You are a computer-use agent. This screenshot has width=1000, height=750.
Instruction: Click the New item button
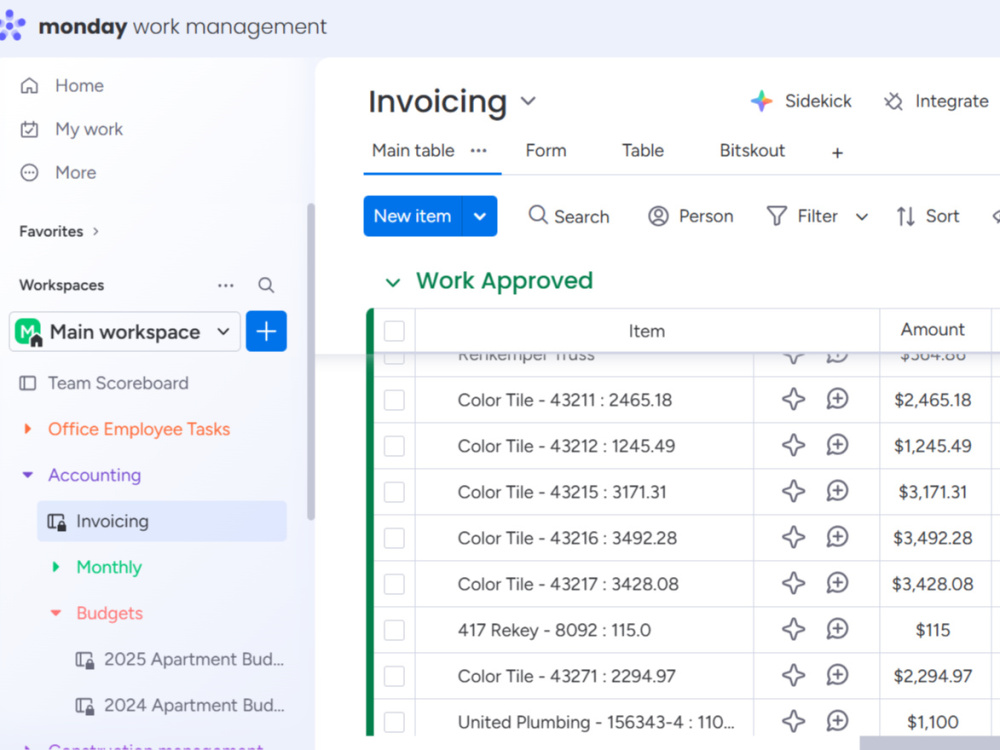coord(413,216)
